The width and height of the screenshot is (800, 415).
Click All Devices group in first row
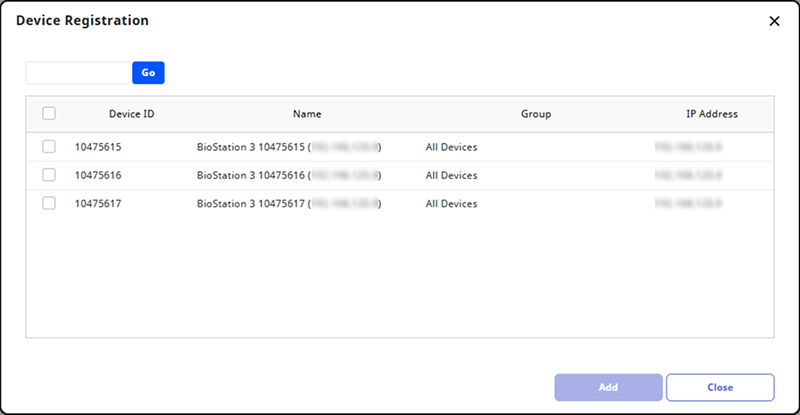[x=451, y=147]
